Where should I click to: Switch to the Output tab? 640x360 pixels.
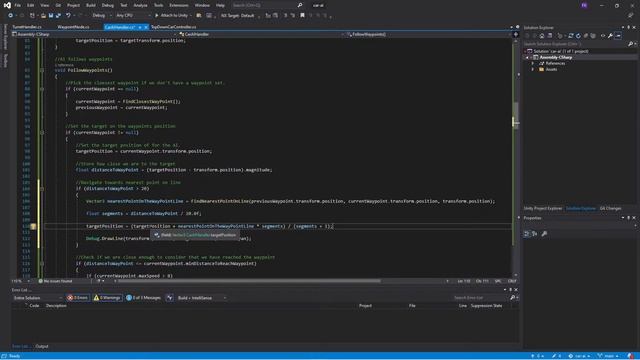click(x=42, y=347)
